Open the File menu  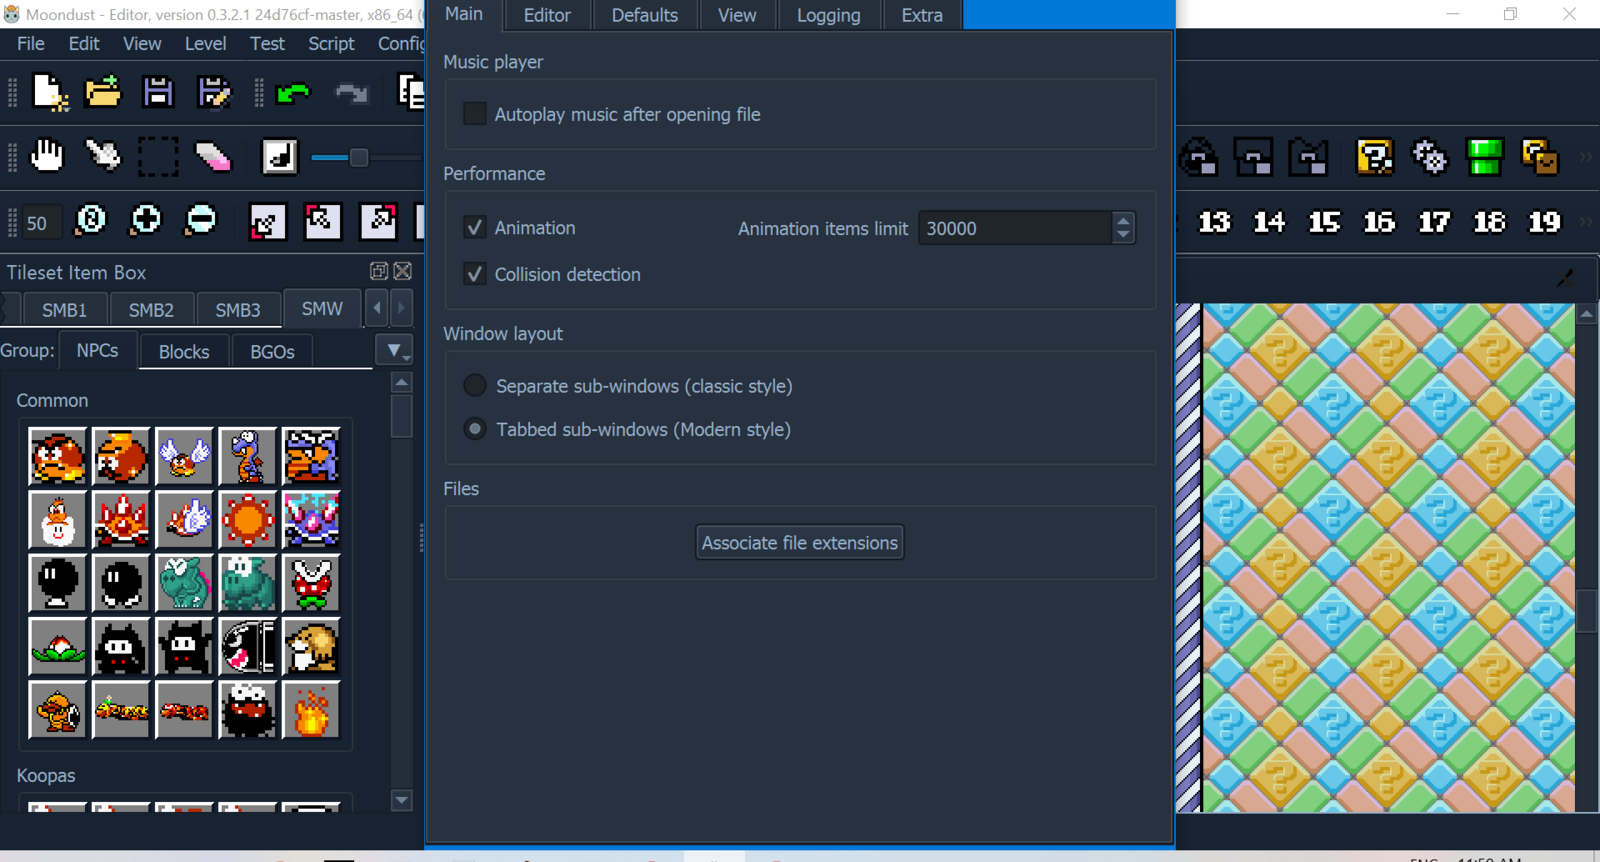click(31, 44)
